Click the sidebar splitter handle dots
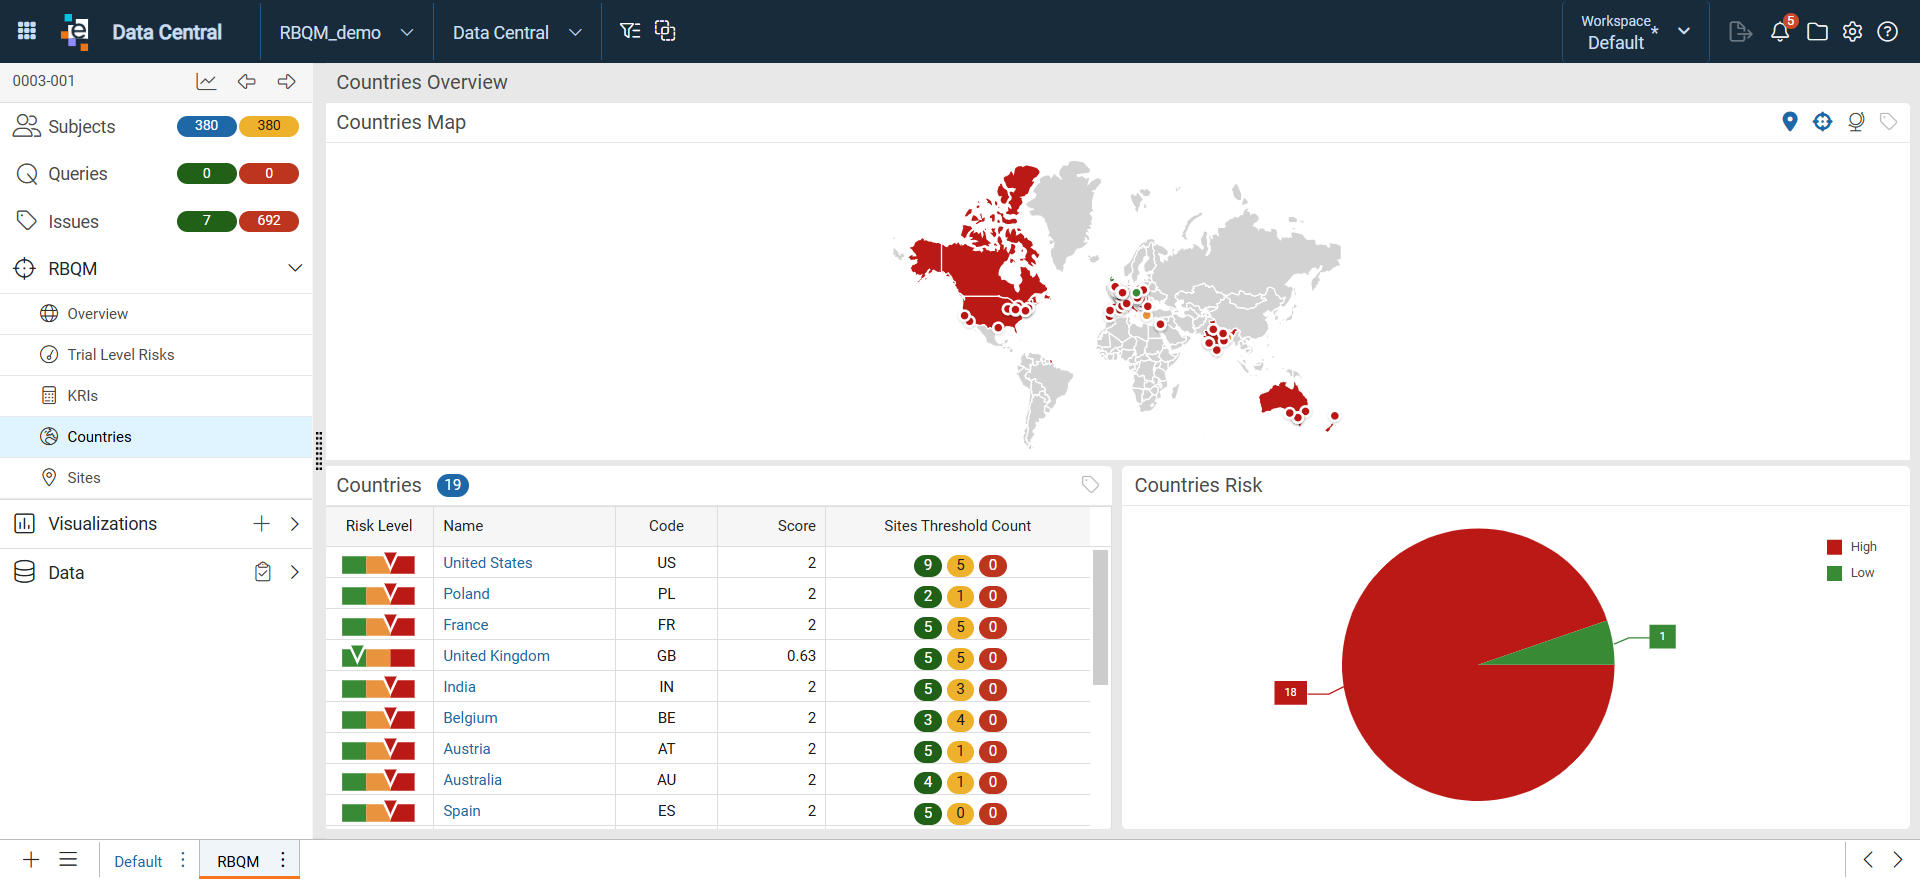The width and height of the screenshot is (1920, 879). pyautogui.click(x=319, y=451)
